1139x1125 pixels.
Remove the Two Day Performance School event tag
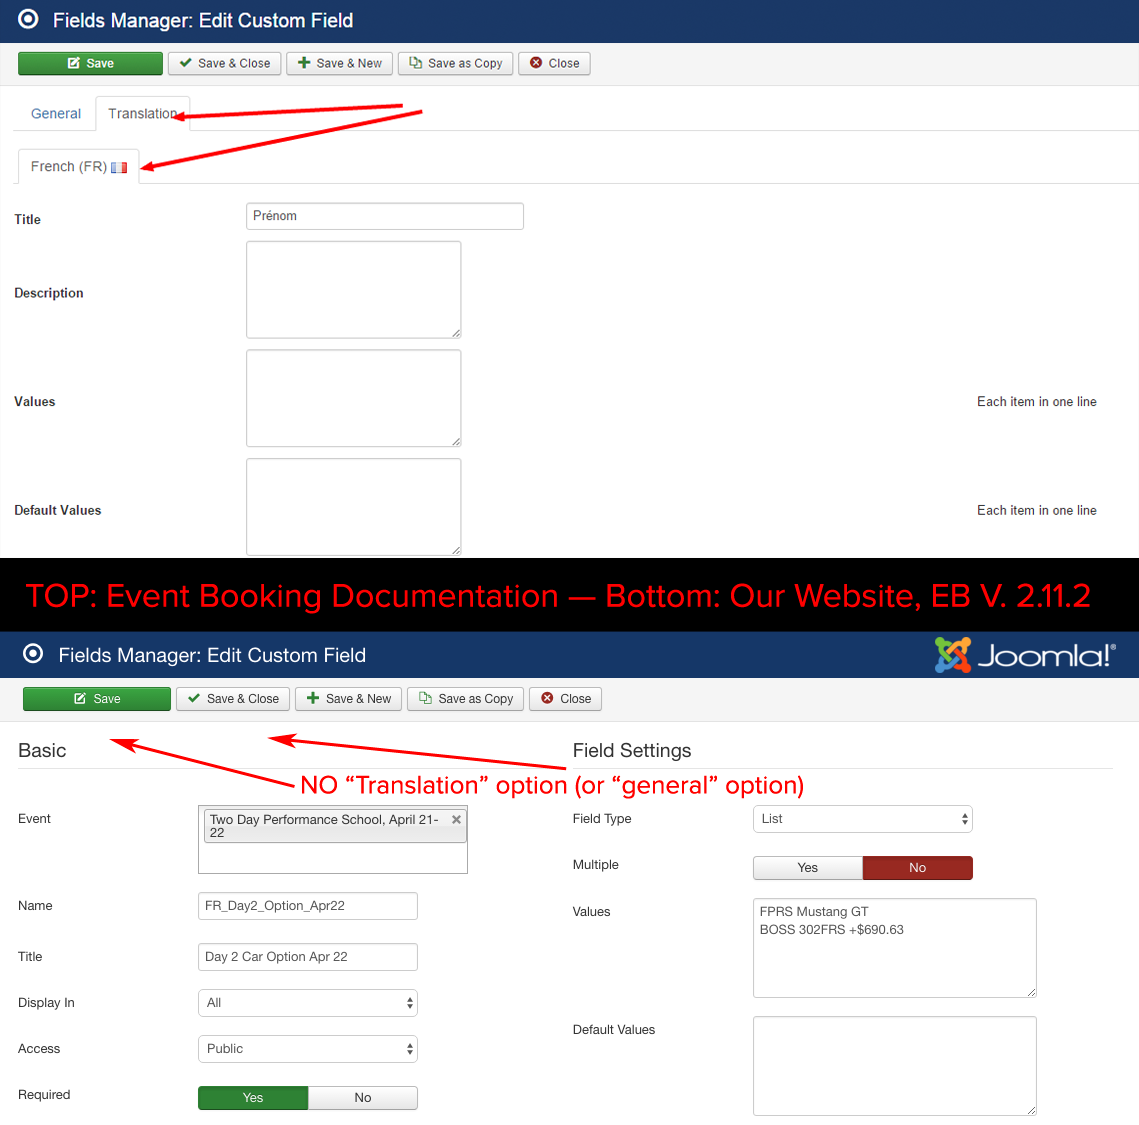(456, 819)
